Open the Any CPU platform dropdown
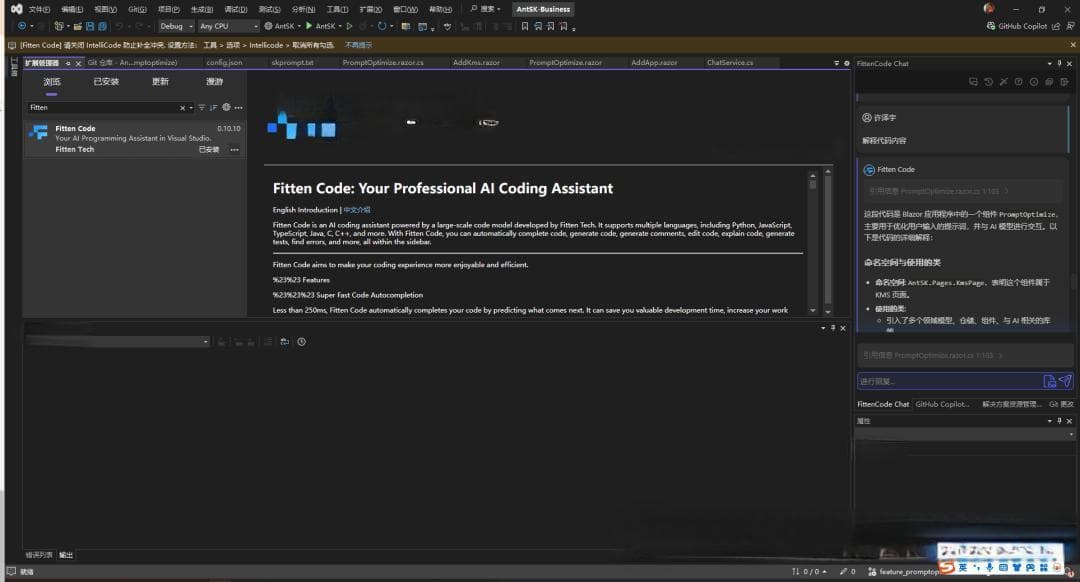1080x582 pixels. point(228,26)
